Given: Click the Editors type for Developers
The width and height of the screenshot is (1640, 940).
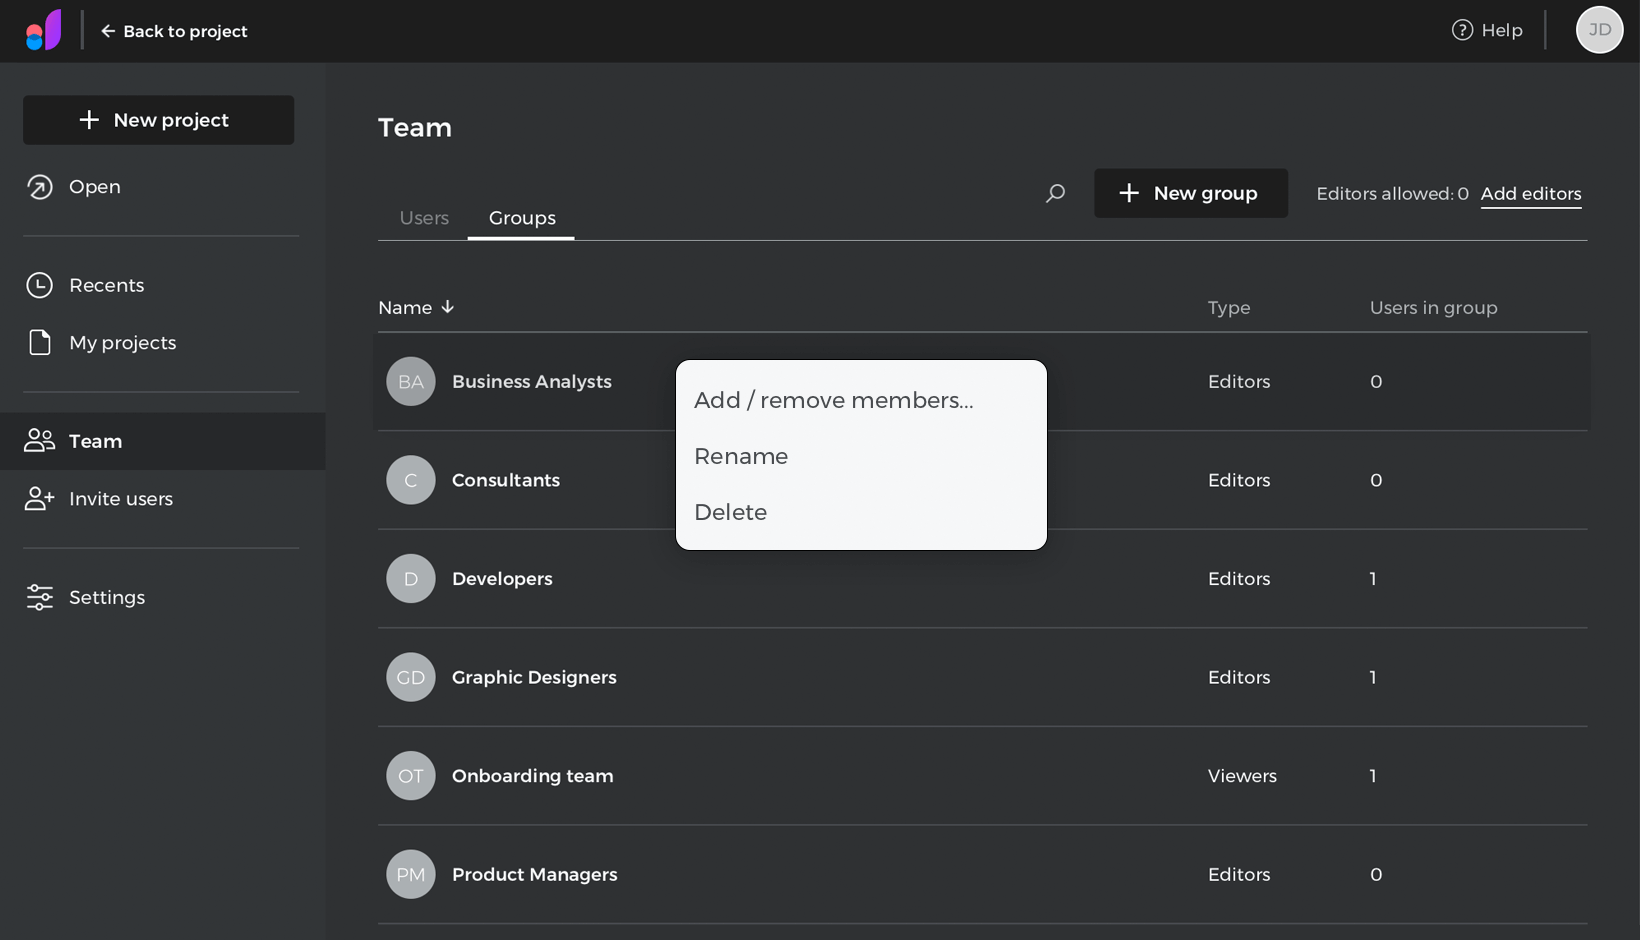Looking at the screenshot, I should (x=1239, y=578).
